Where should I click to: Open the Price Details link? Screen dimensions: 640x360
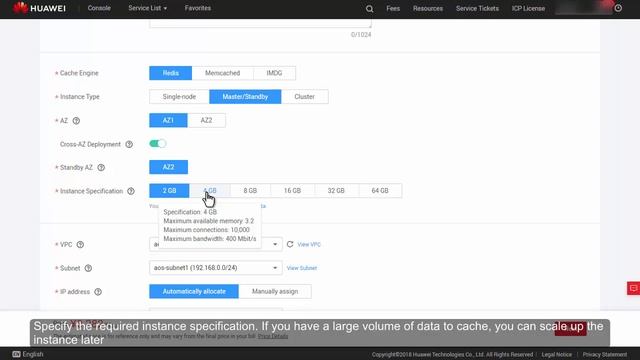point(273,336)
